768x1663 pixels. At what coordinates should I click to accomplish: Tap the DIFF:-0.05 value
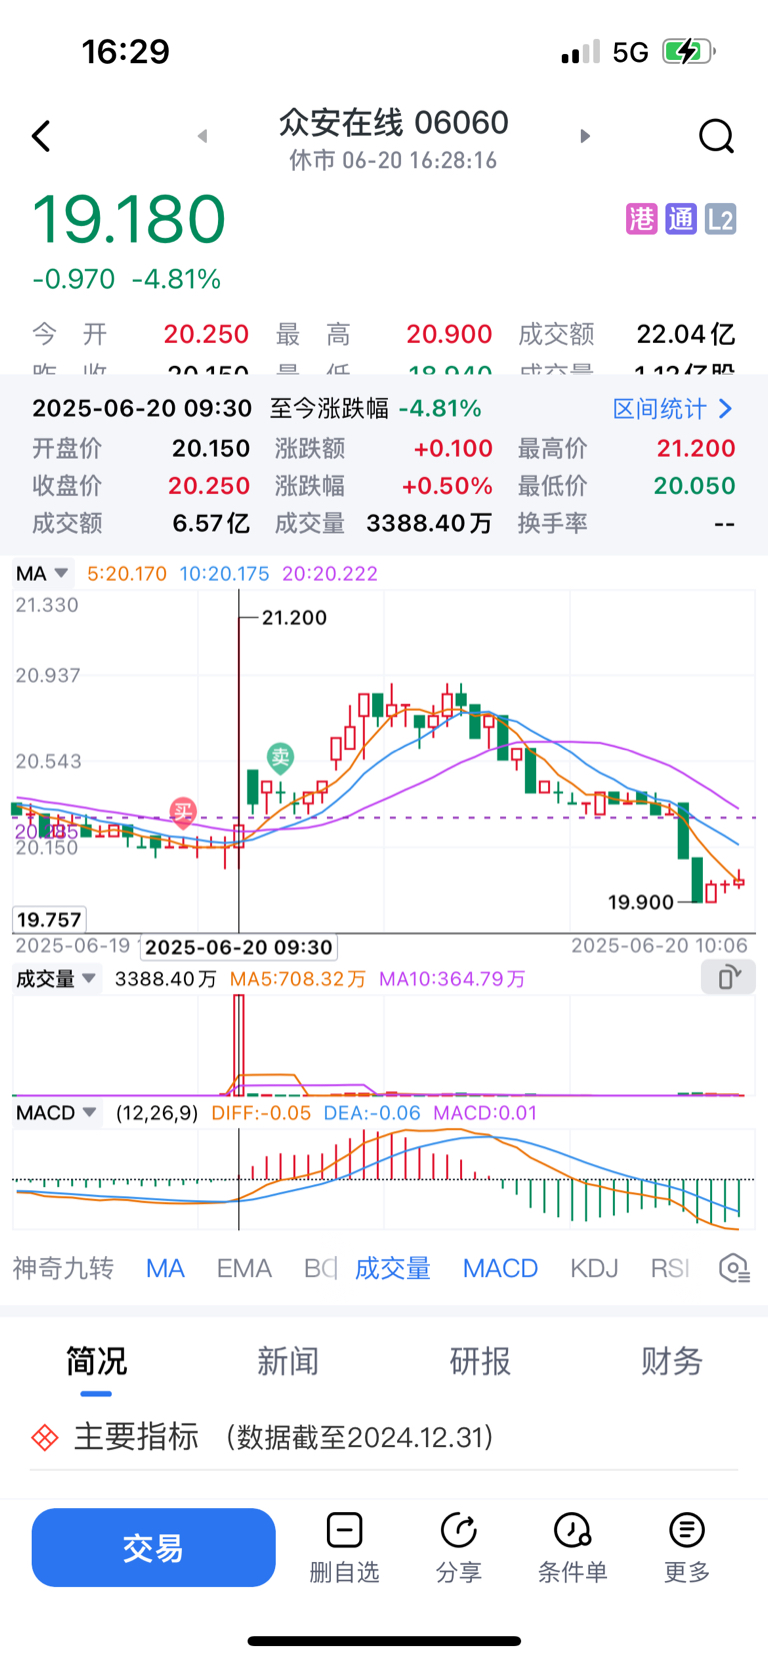point(261,1113)
